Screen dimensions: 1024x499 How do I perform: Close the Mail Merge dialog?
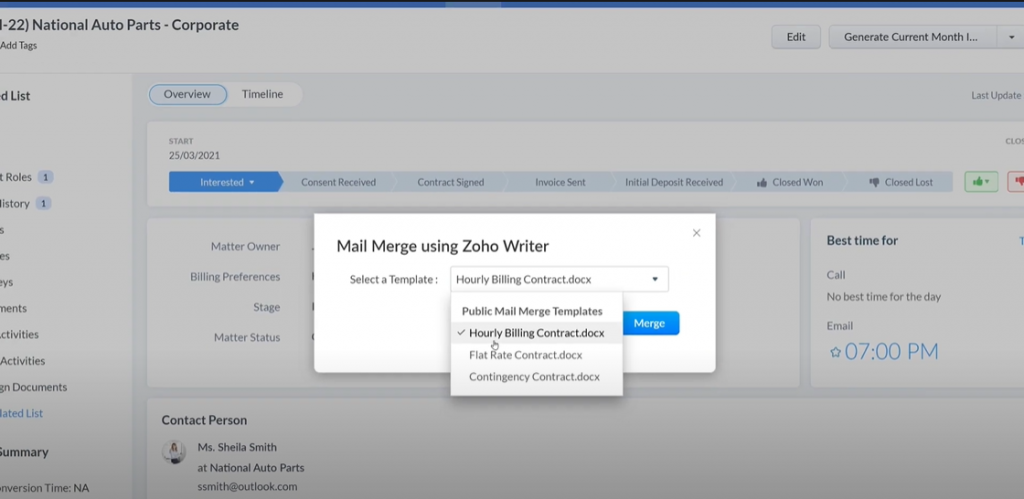696,233
